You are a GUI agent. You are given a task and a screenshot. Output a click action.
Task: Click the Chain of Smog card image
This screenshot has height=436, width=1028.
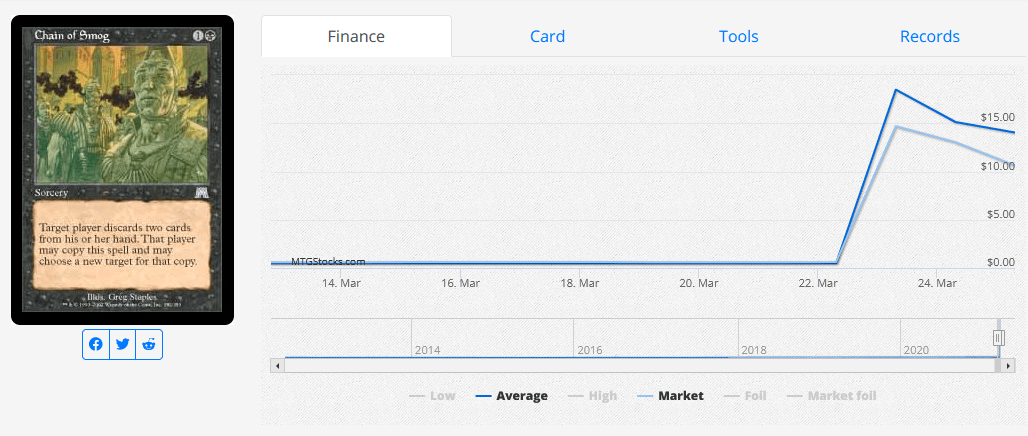[x=123, y=170]
